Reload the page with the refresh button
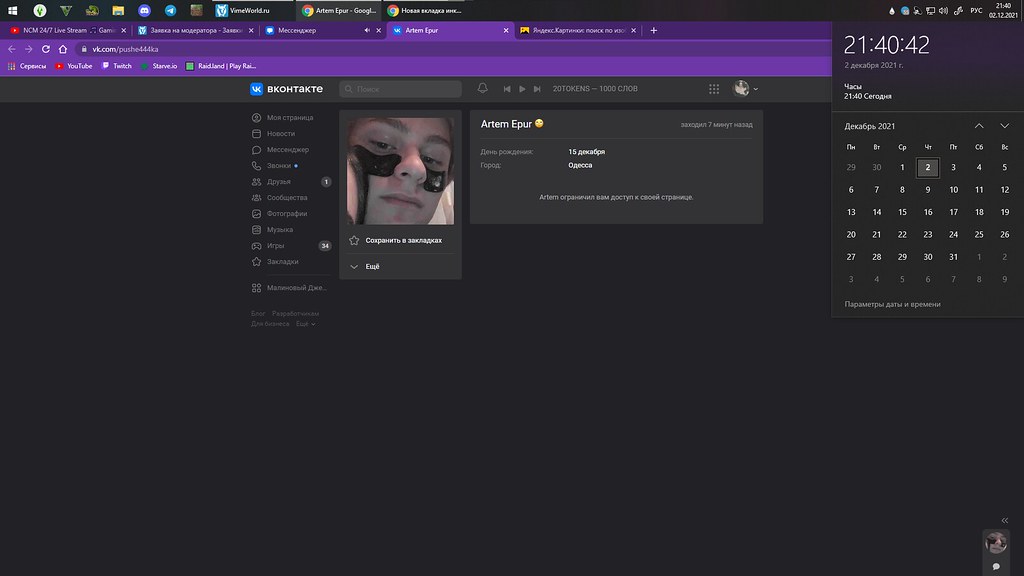This screenshot has height=576, width=1024. tap(46, 49)
